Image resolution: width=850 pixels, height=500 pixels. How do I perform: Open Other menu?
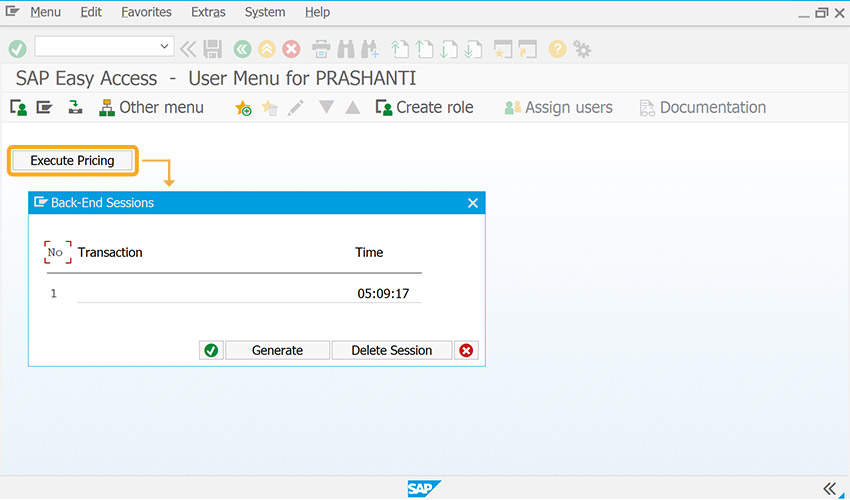point(151,108)
